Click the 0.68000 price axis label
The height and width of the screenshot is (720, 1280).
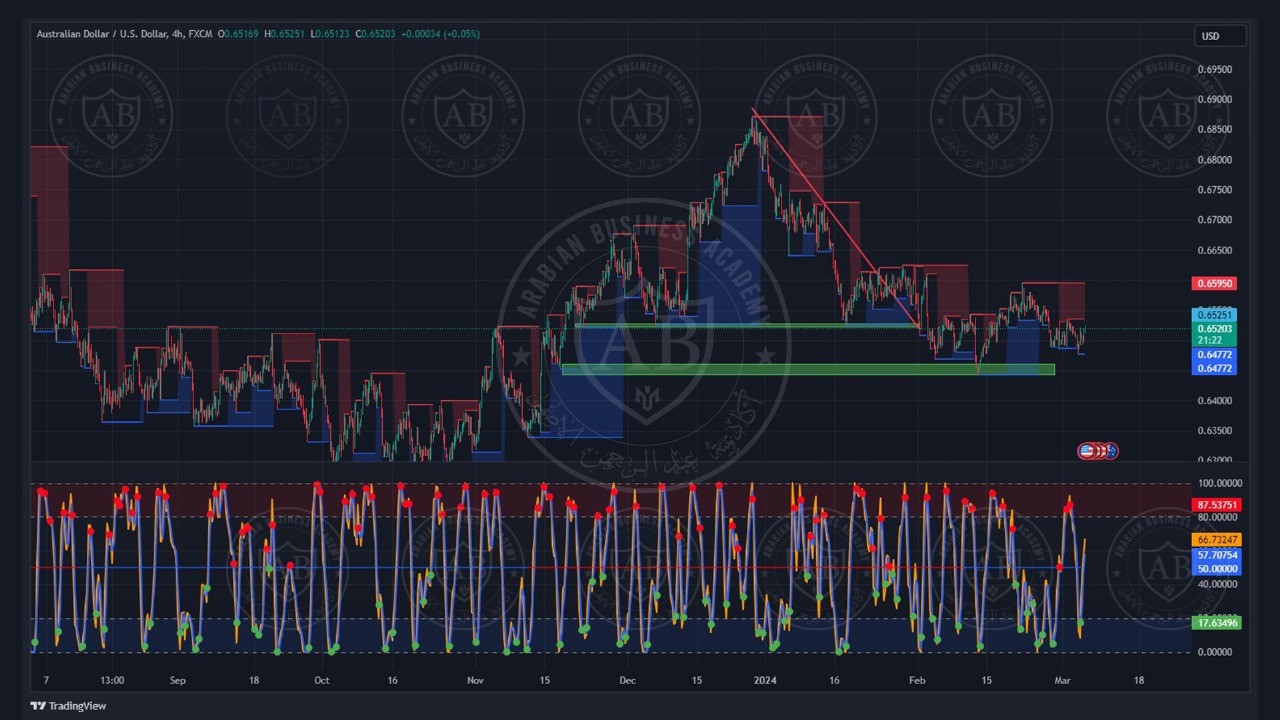tap(1215, 160)
